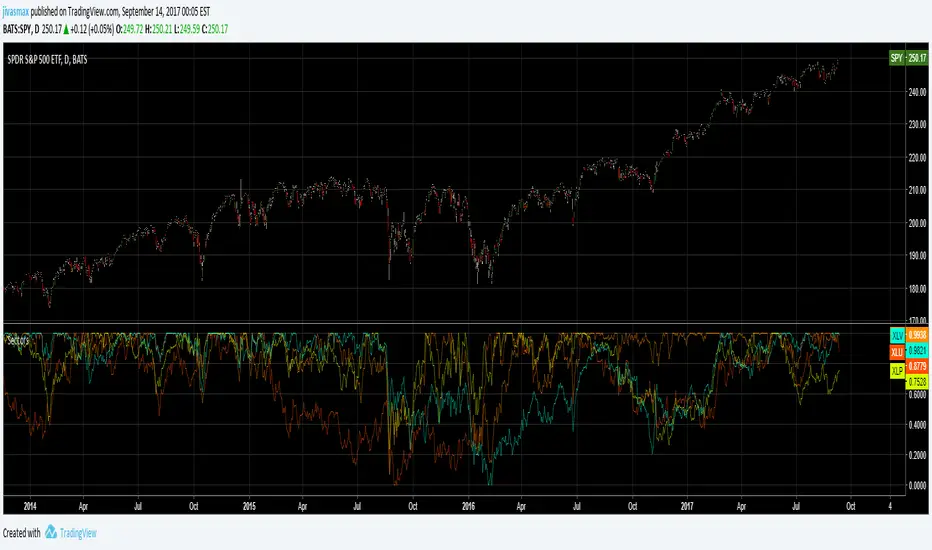Click the open value 249.72
932x550 pixels.
pyautogui.click(x=133, y=29)
